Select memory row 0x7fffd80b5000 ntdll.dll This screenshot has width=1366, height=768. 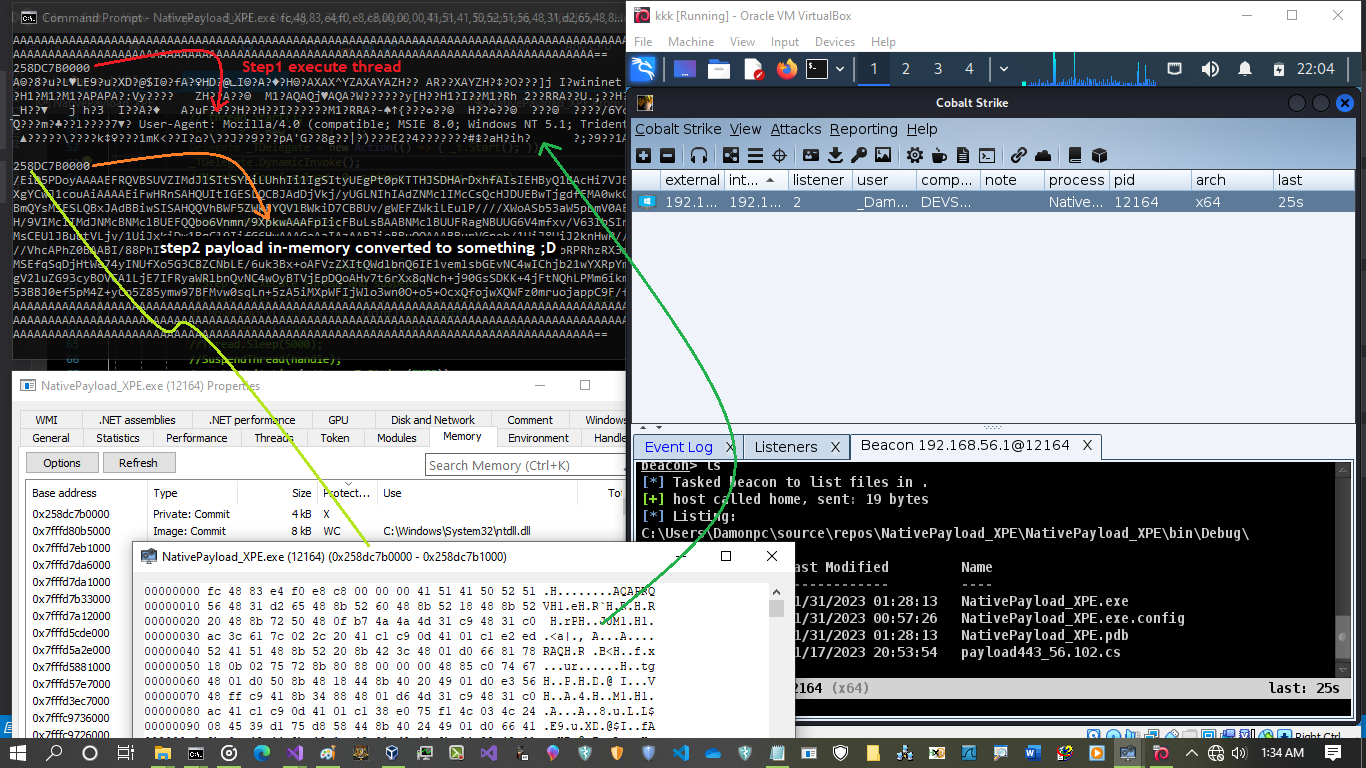325,531
